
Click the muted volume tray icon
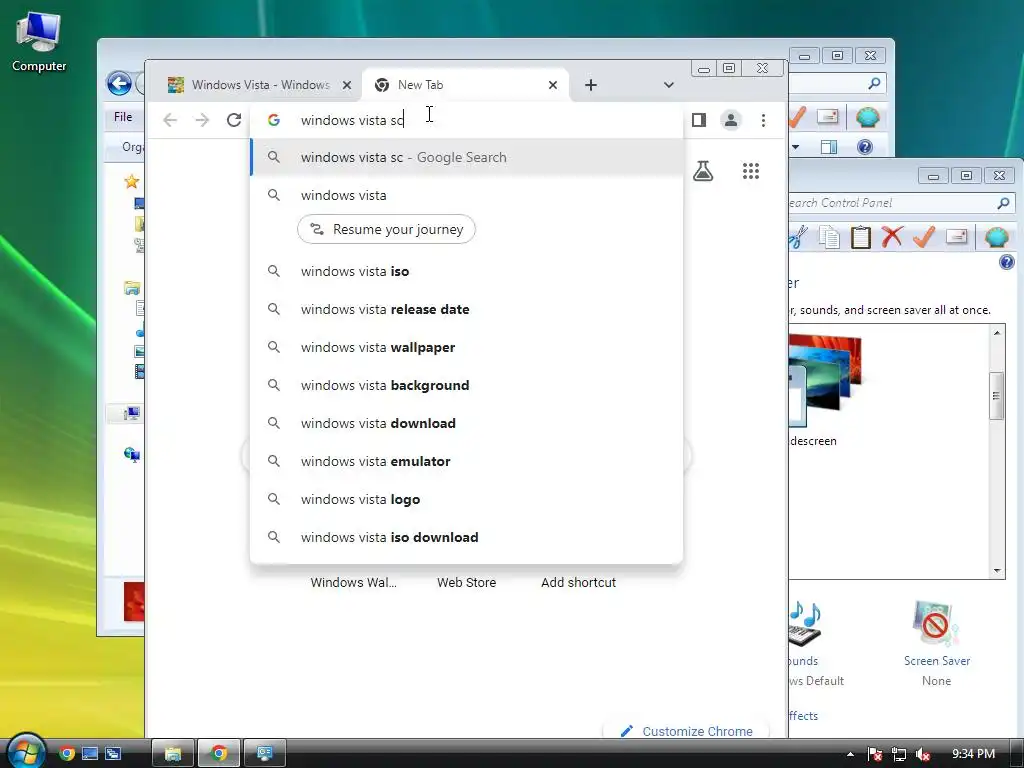click(x=923, y=754)
